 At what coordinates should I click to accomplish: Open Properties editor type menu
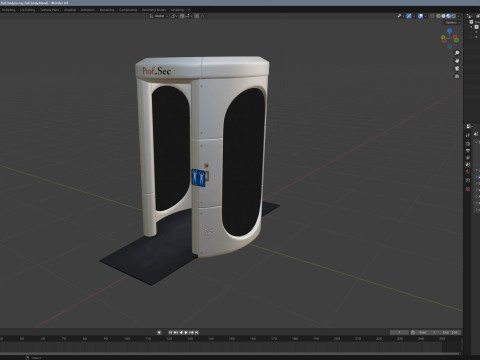click(x=469, y=126)
